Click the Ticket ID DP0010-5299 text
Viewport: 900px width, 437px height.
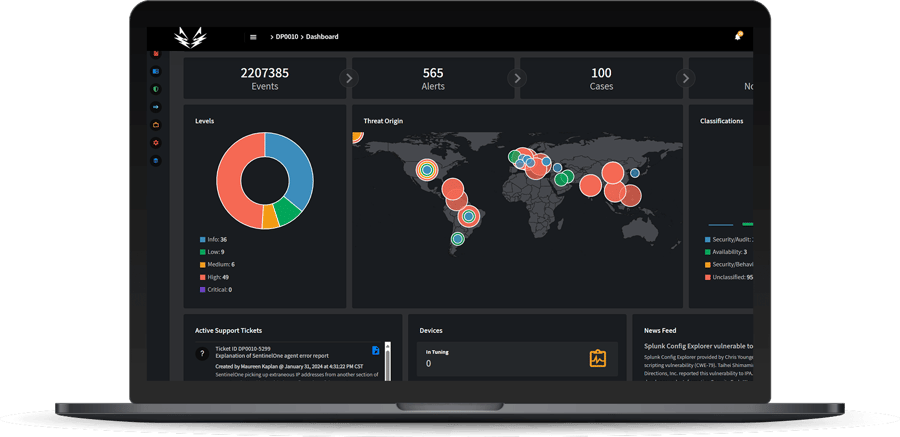pos(243,349)
